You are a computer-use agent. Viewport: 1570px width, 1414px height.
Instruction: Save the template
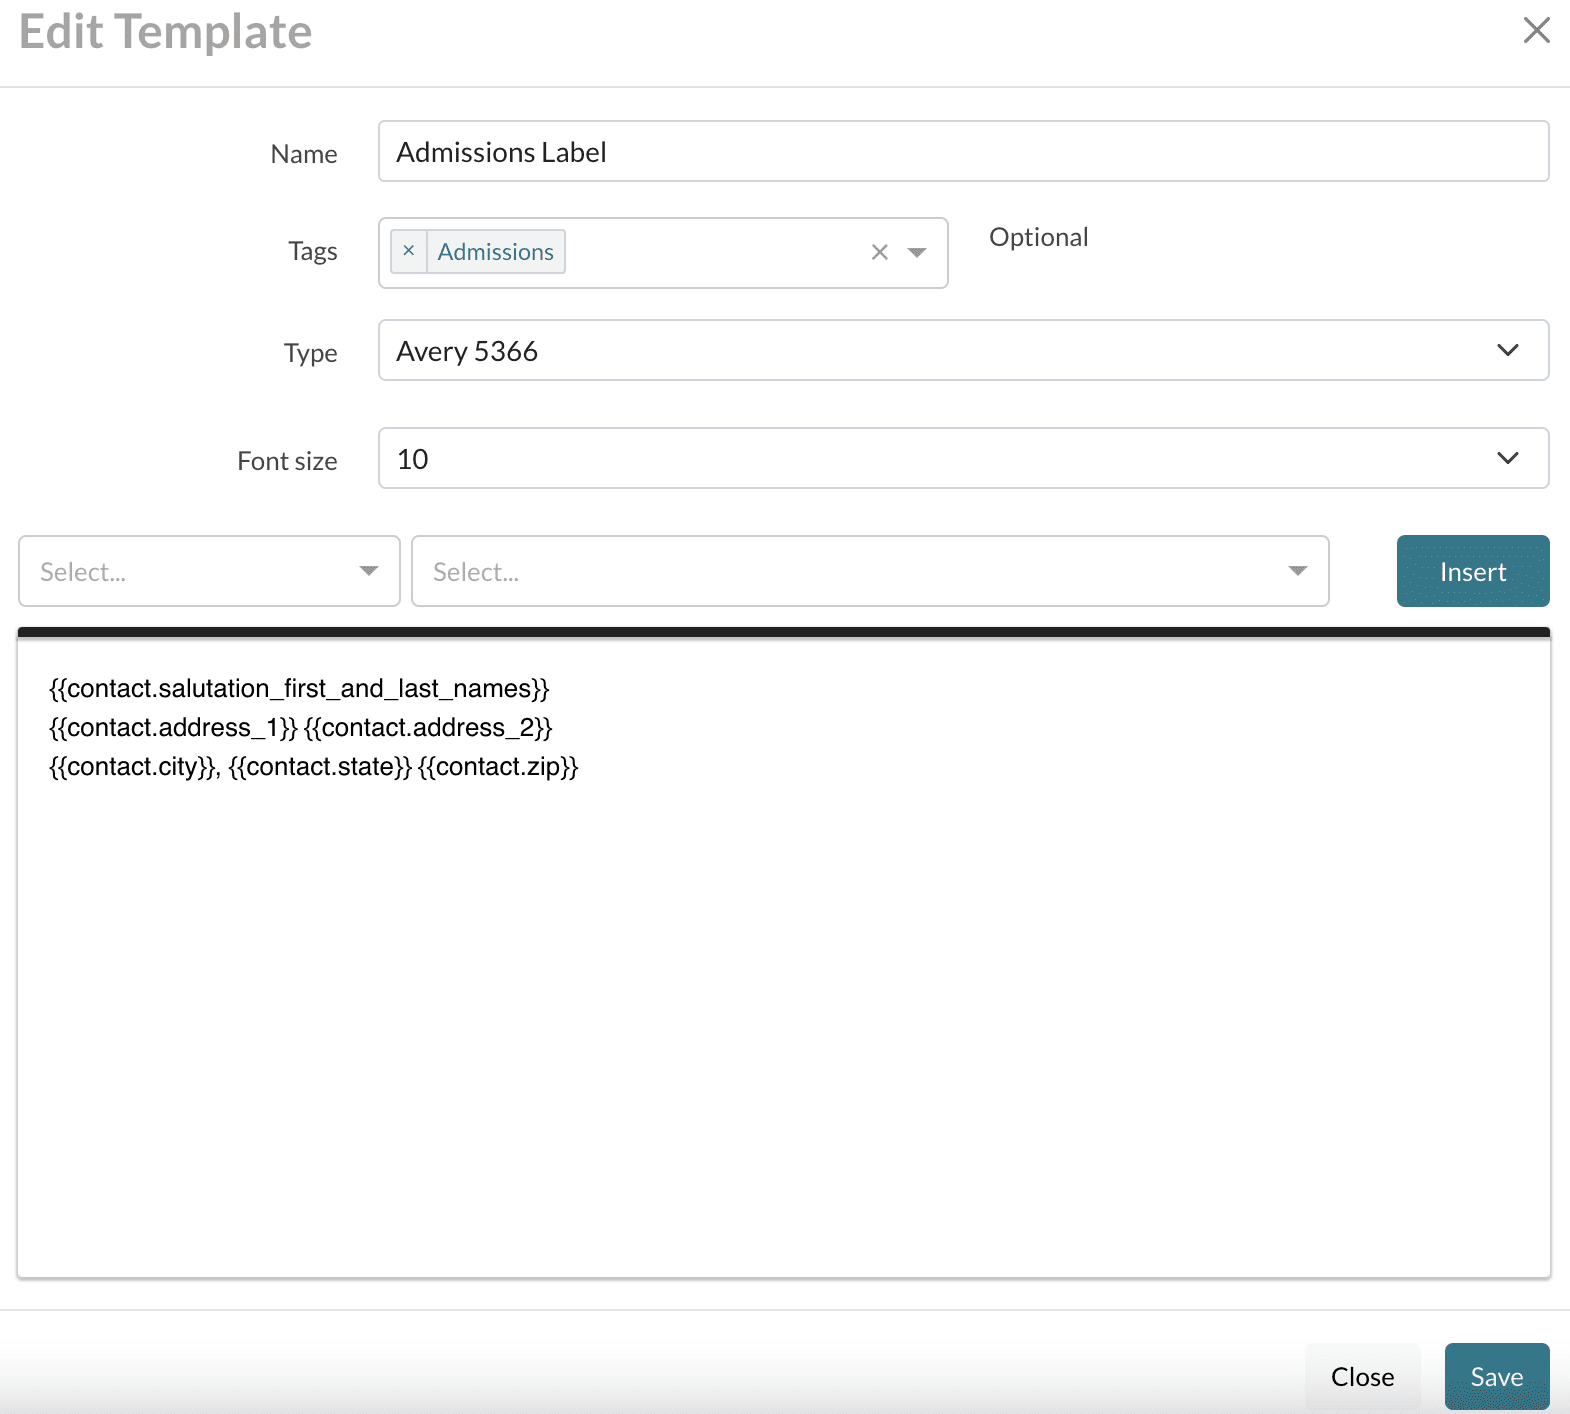pos(1496,1376)
